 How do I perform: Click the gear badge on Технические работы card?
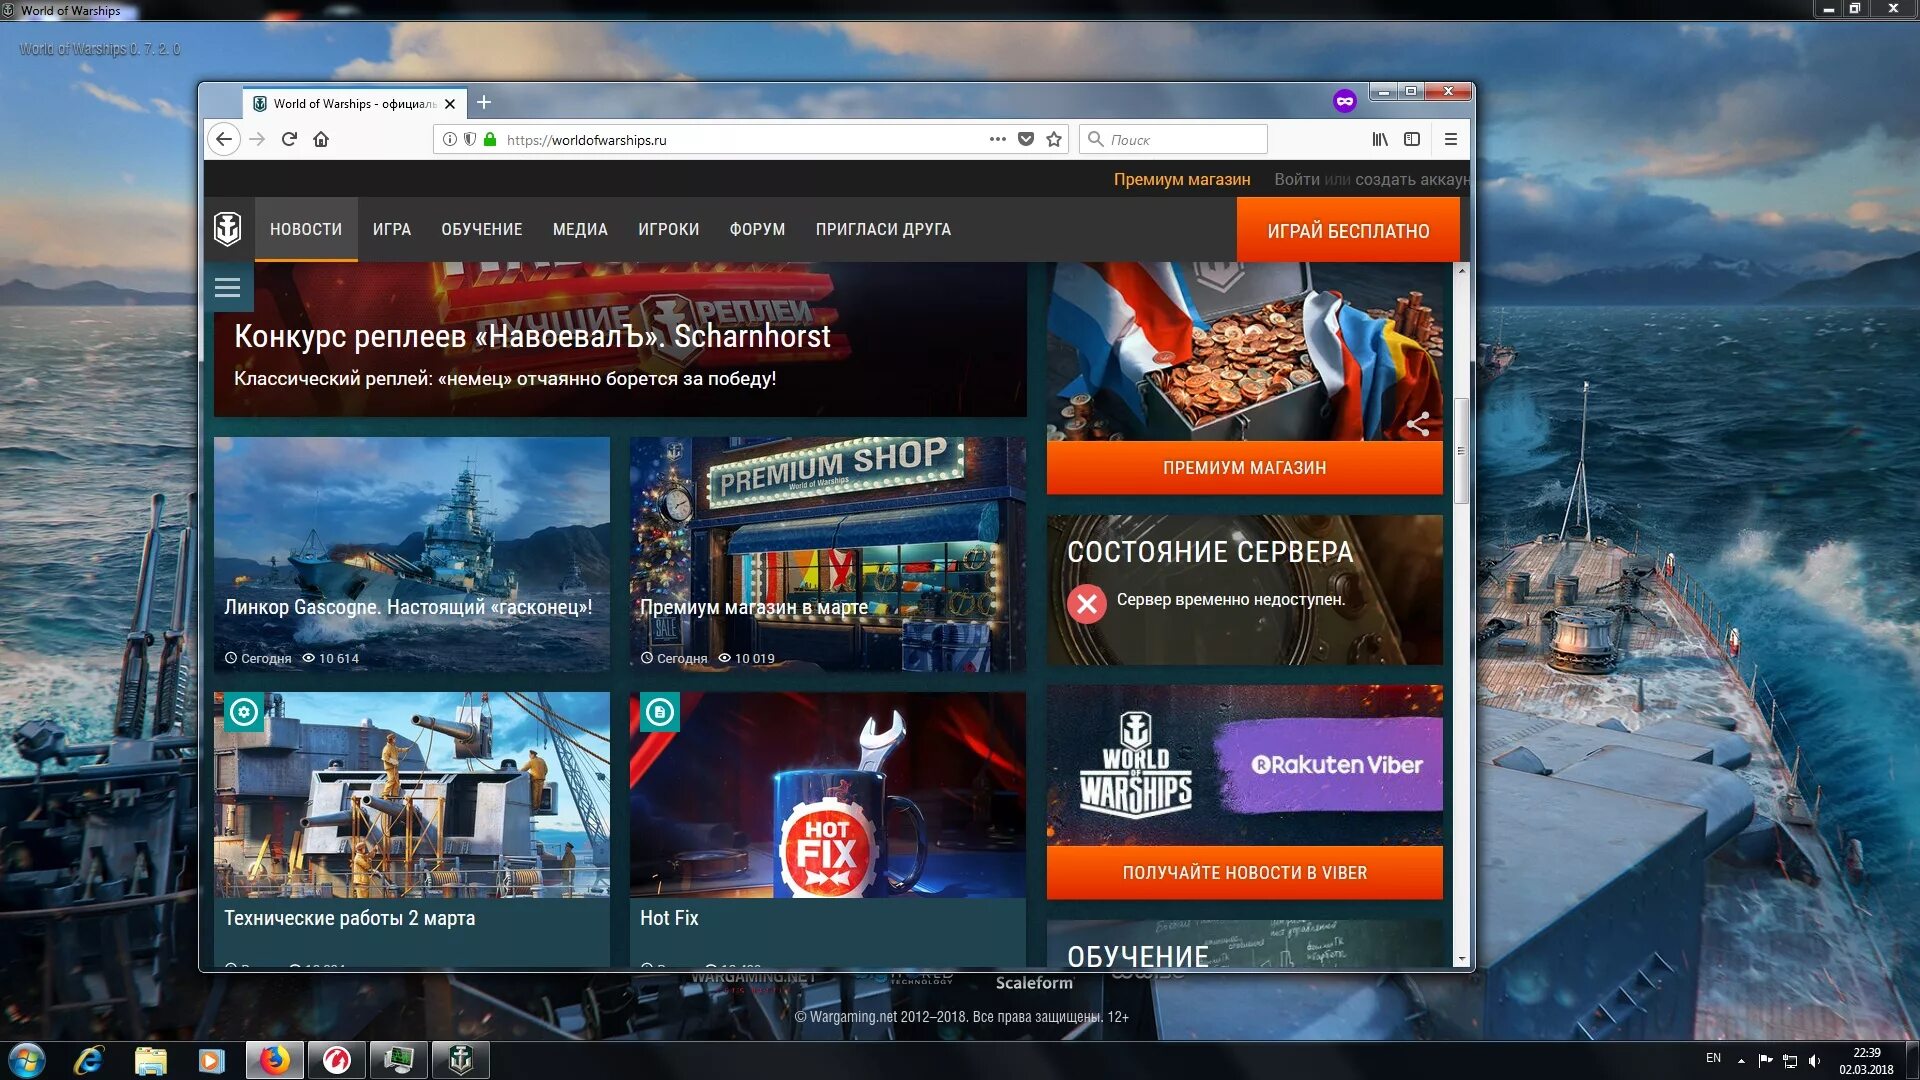coord(243,712)
